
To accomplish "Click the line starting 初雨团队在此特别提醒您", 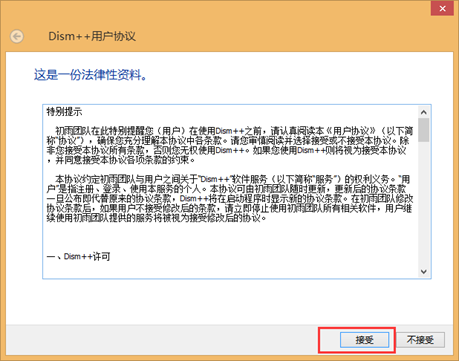I will click(x=234, y=131).
